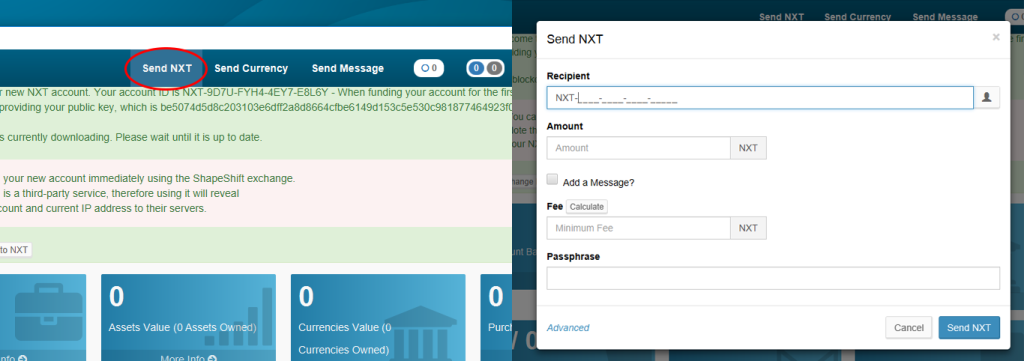This screenshot has height=361, width=1024.
Task: Click the NXT unit label beside Amount
Action: [748, 148]
